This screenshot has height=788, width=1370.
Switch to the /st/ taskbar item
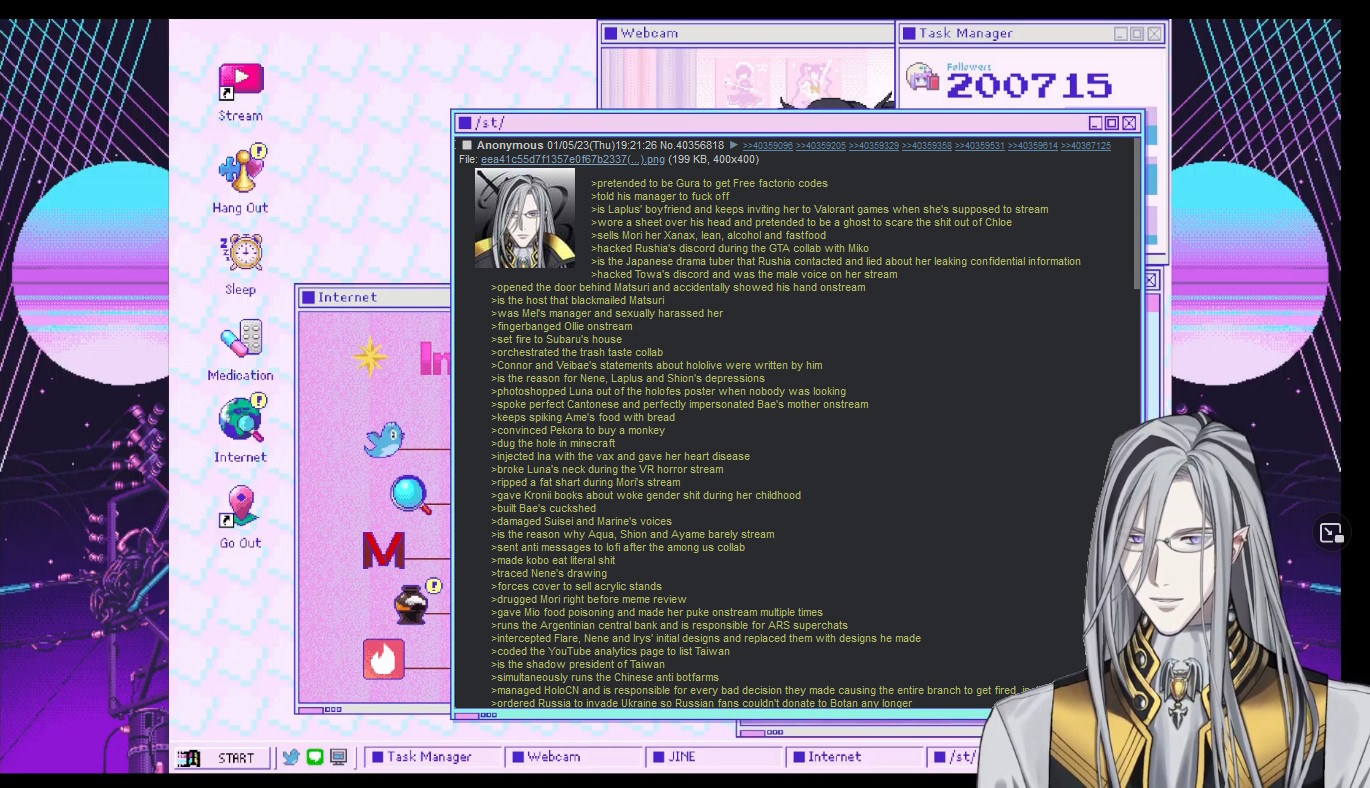pyautogui.click(x=953, y=757)
